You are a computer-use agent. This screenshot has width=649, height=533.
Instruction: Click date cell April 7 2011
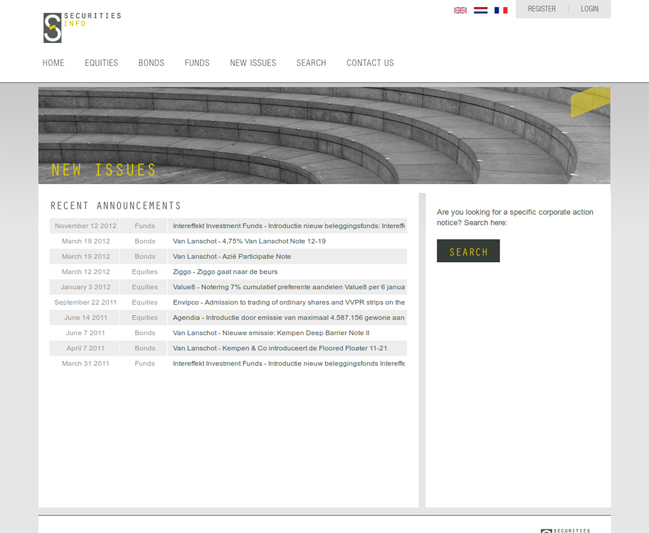(86, 348)
